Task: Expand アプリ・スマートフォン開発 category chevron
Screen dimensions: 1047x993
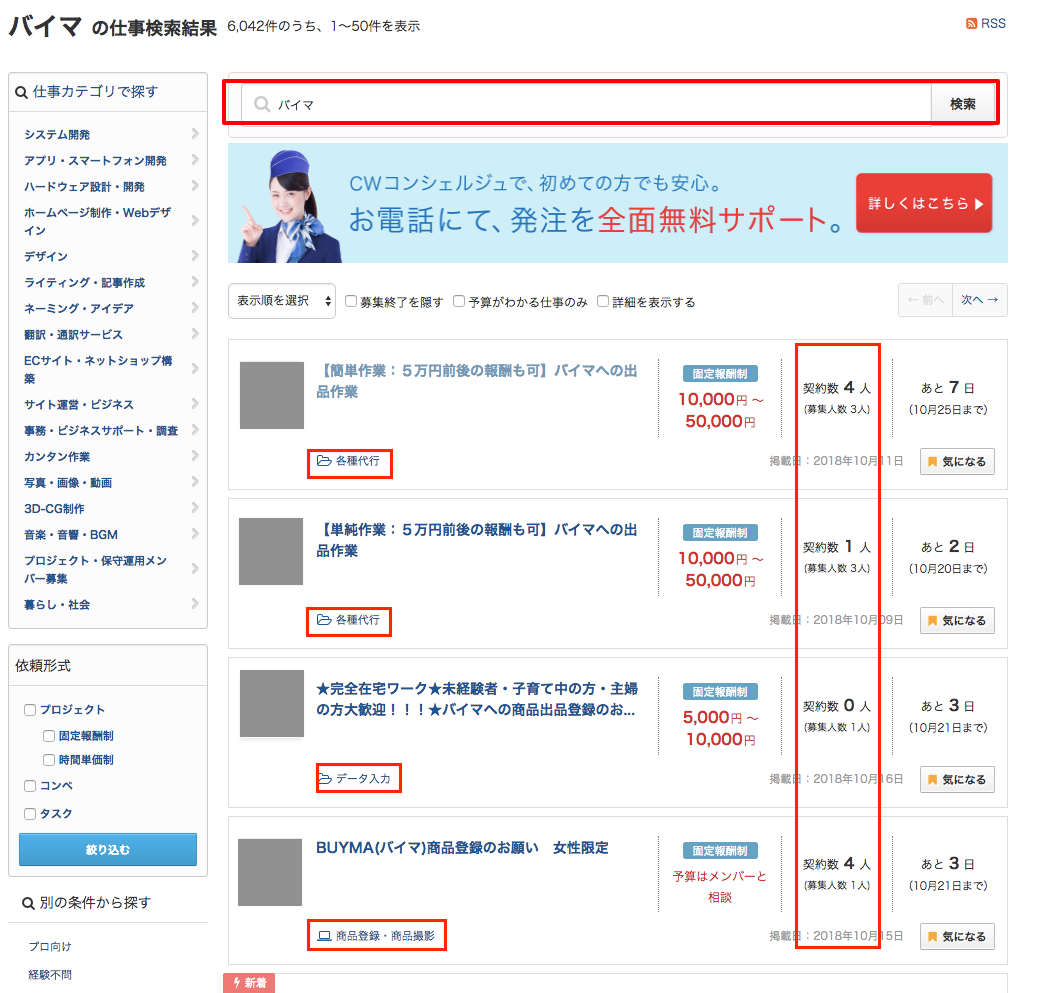Action: pos(195,160)
